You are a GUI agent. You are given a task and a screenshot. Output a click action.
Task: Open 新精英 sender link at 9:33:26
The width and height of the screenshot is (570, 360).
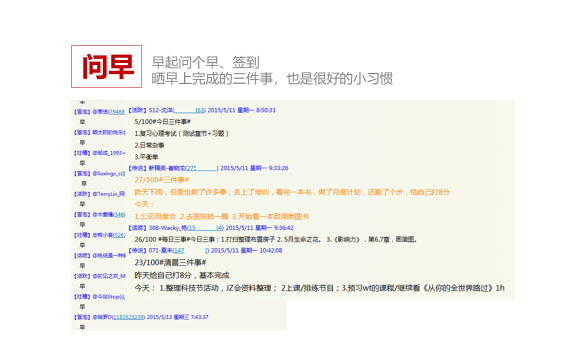pos(184,168)
